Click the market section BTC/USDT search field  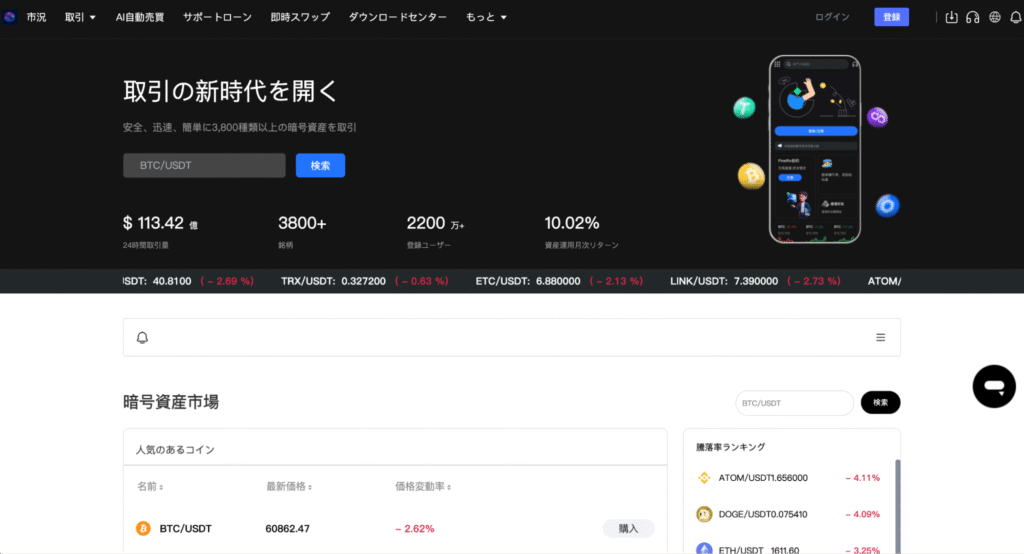click(x=795, y=403)
